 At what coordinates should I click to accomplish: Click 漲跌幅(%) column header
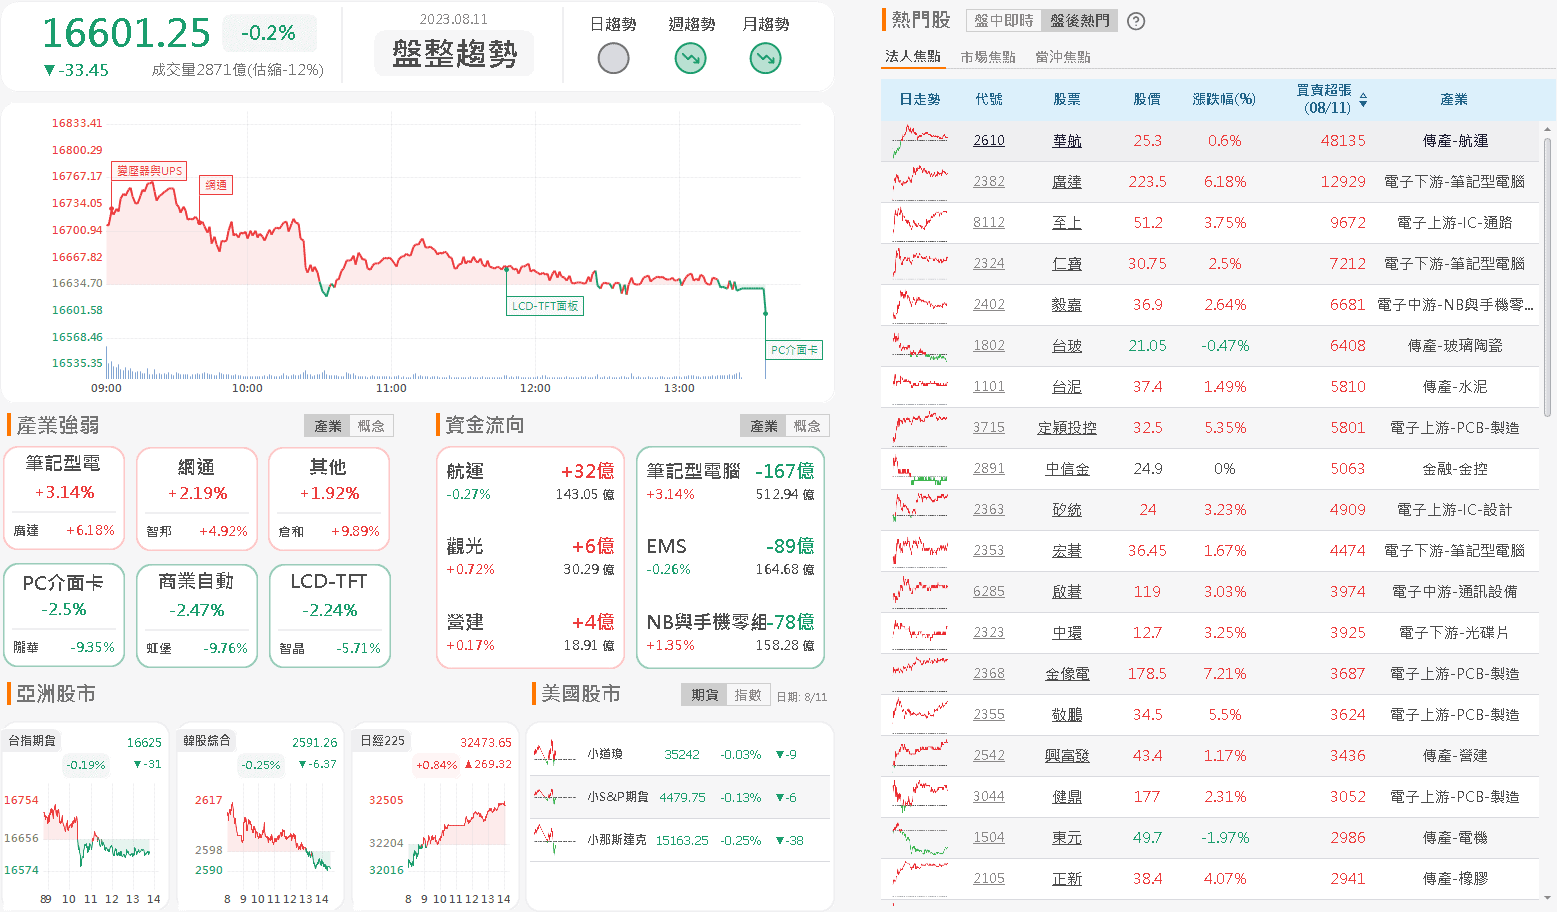click(x=1224, y=99)
